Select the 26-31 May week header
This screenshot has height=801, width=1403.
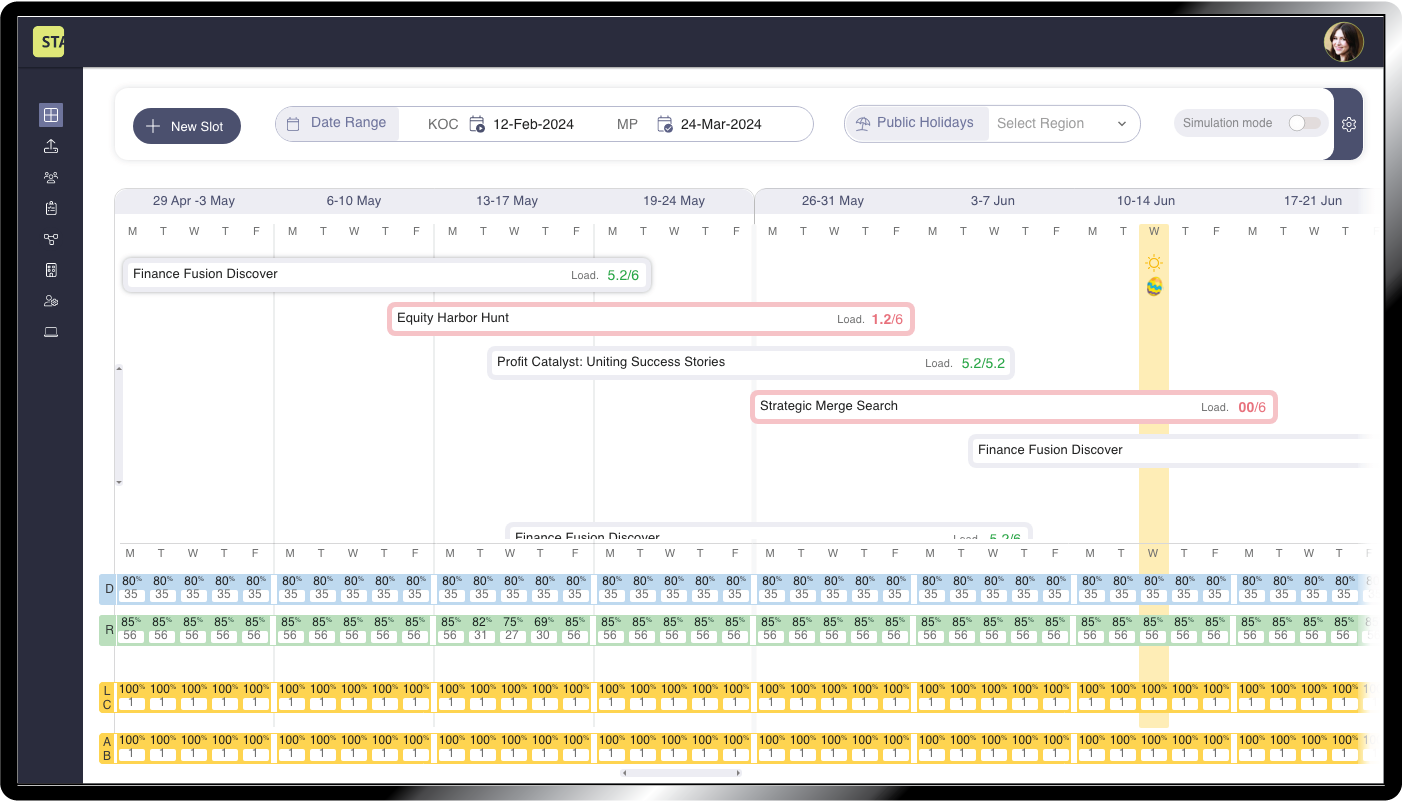(x=832, y=201)
